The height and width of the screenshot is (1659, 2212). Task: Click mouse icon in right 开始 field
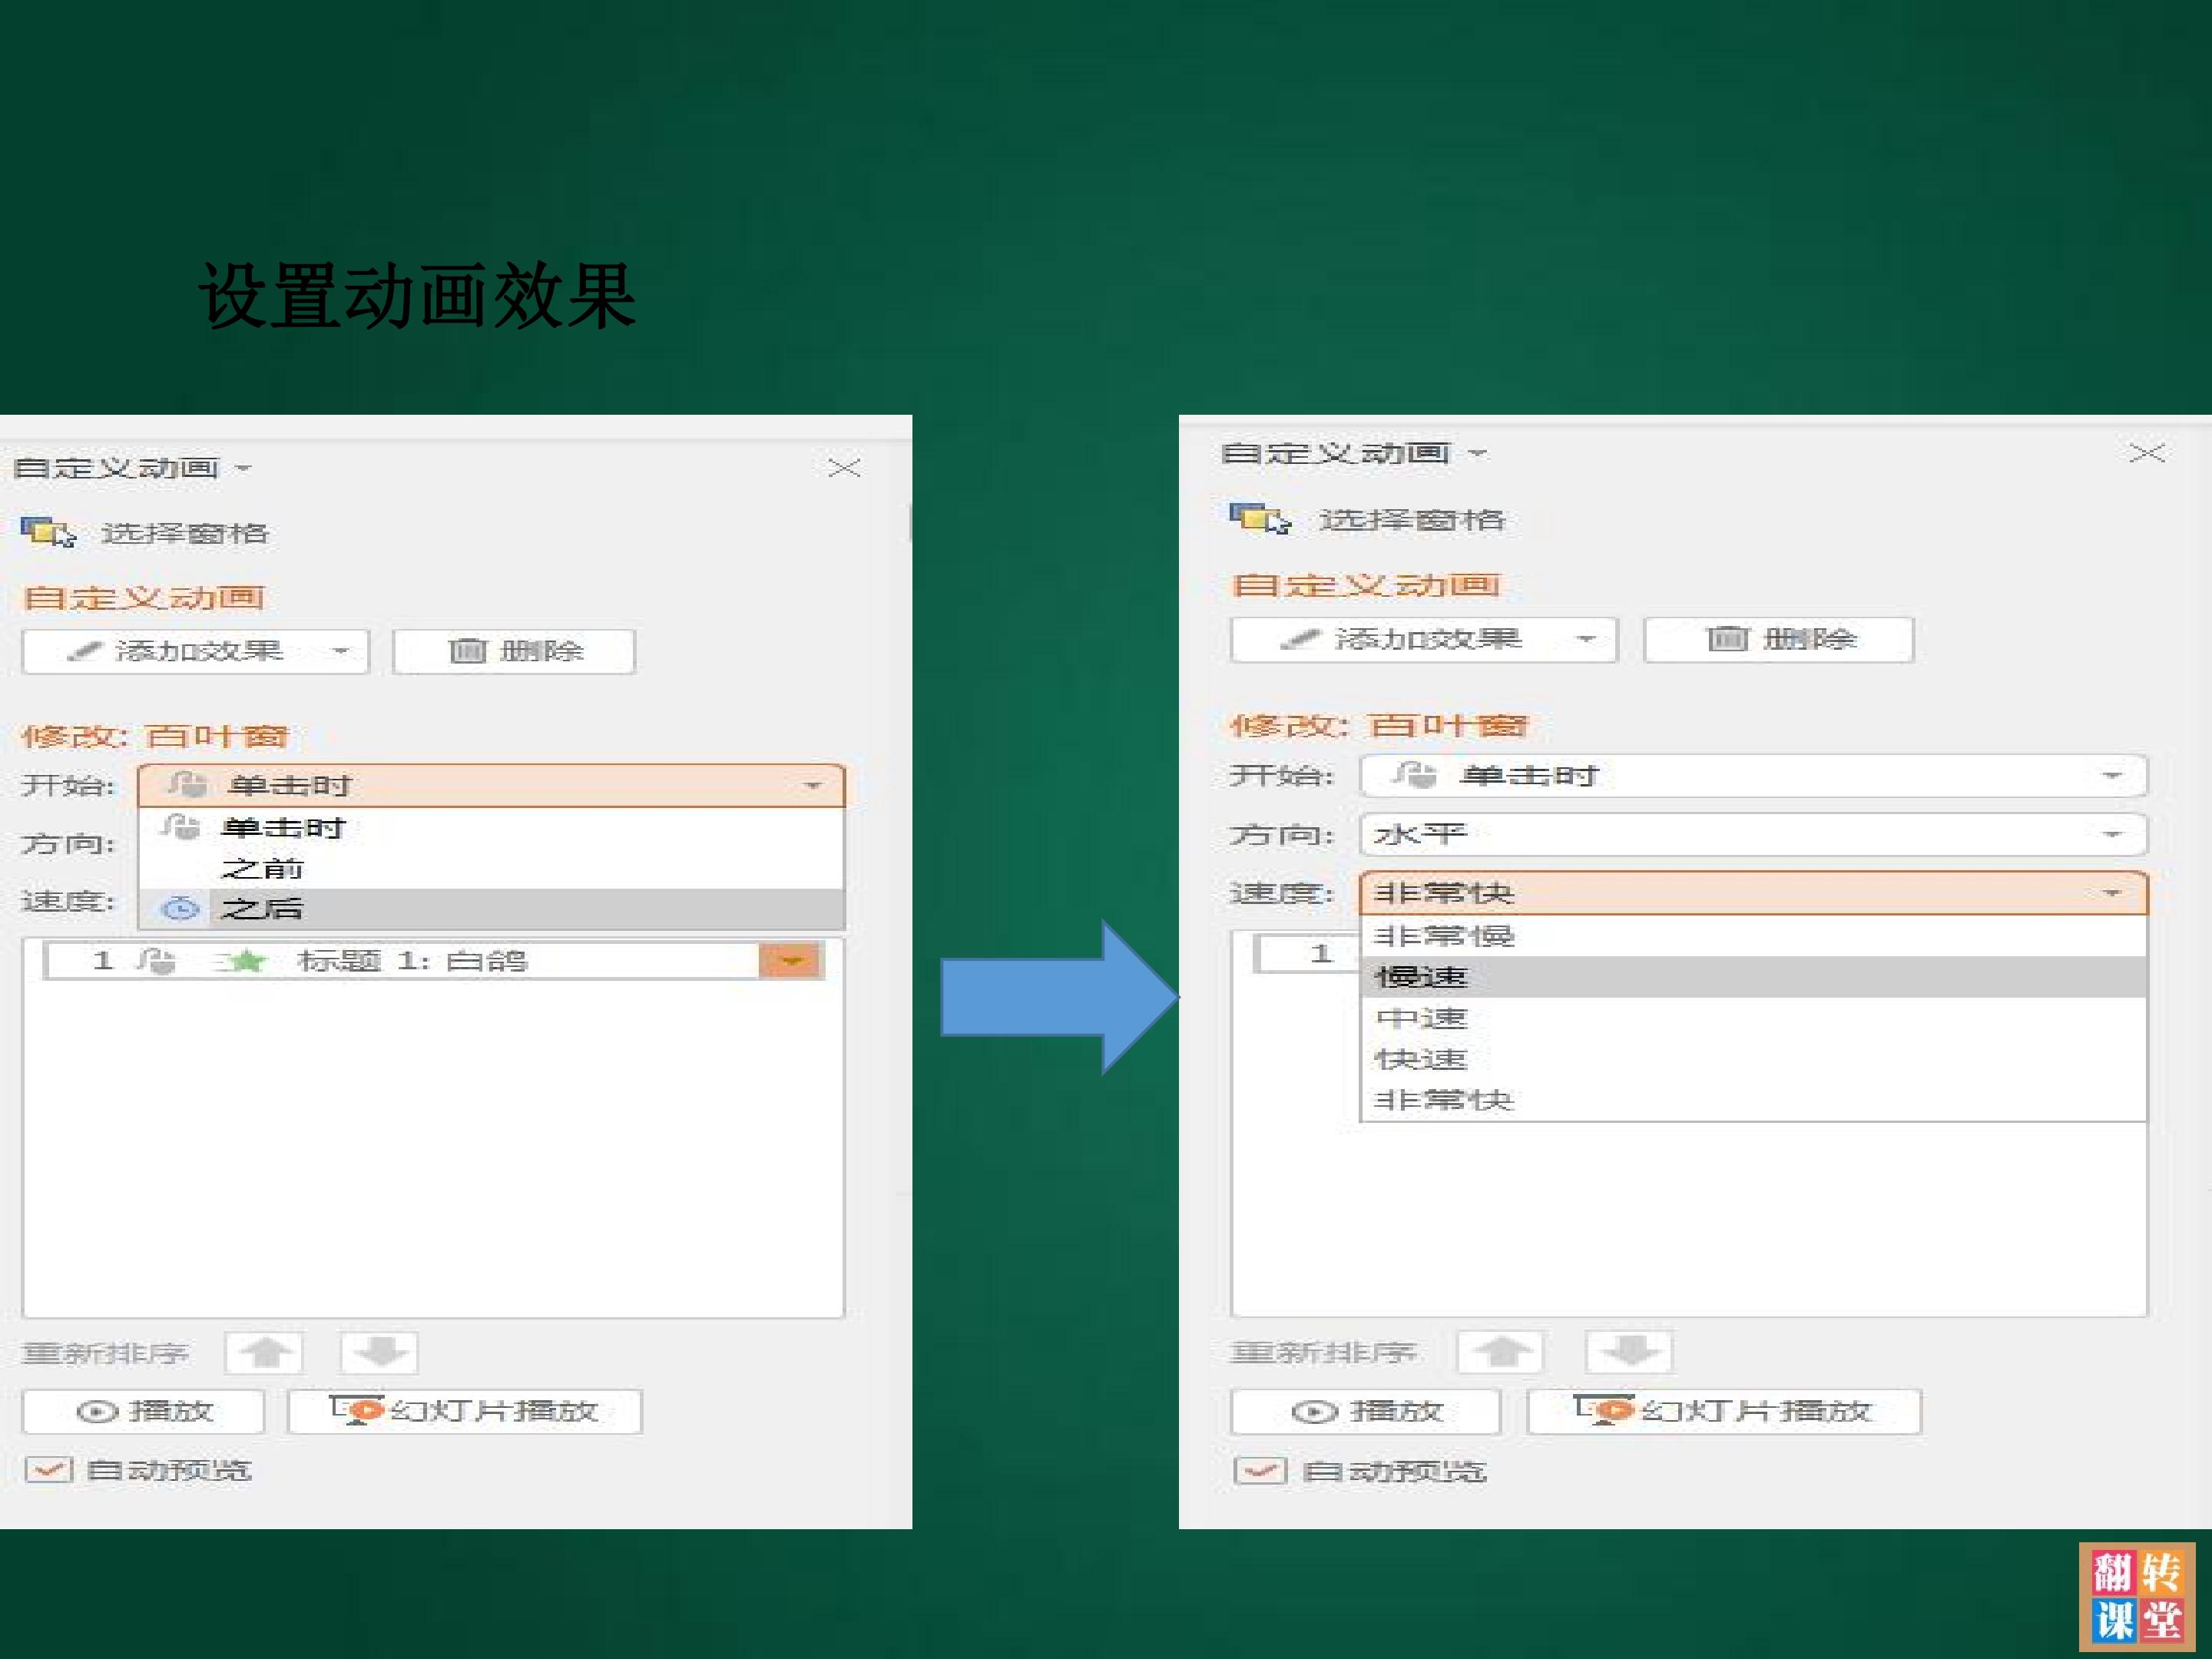coord(1415,775)
